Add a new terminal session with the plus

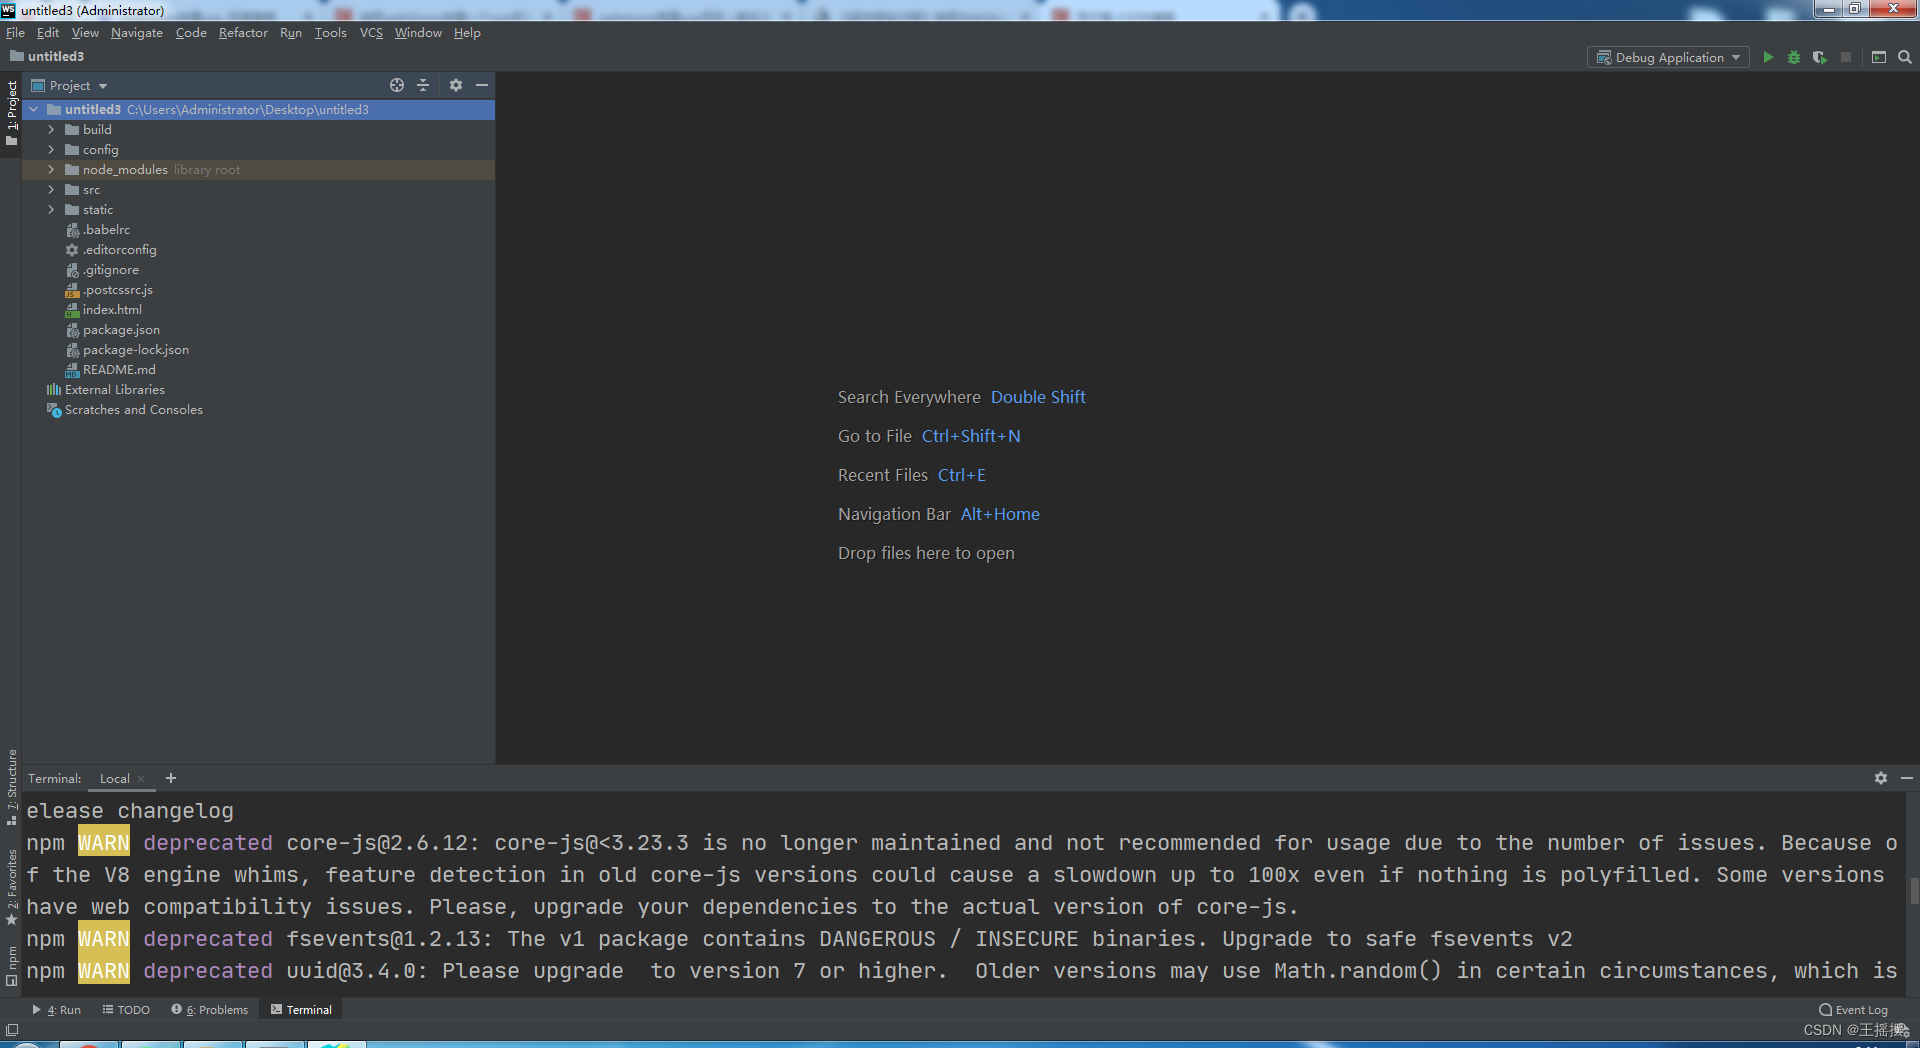pos(170,778)
